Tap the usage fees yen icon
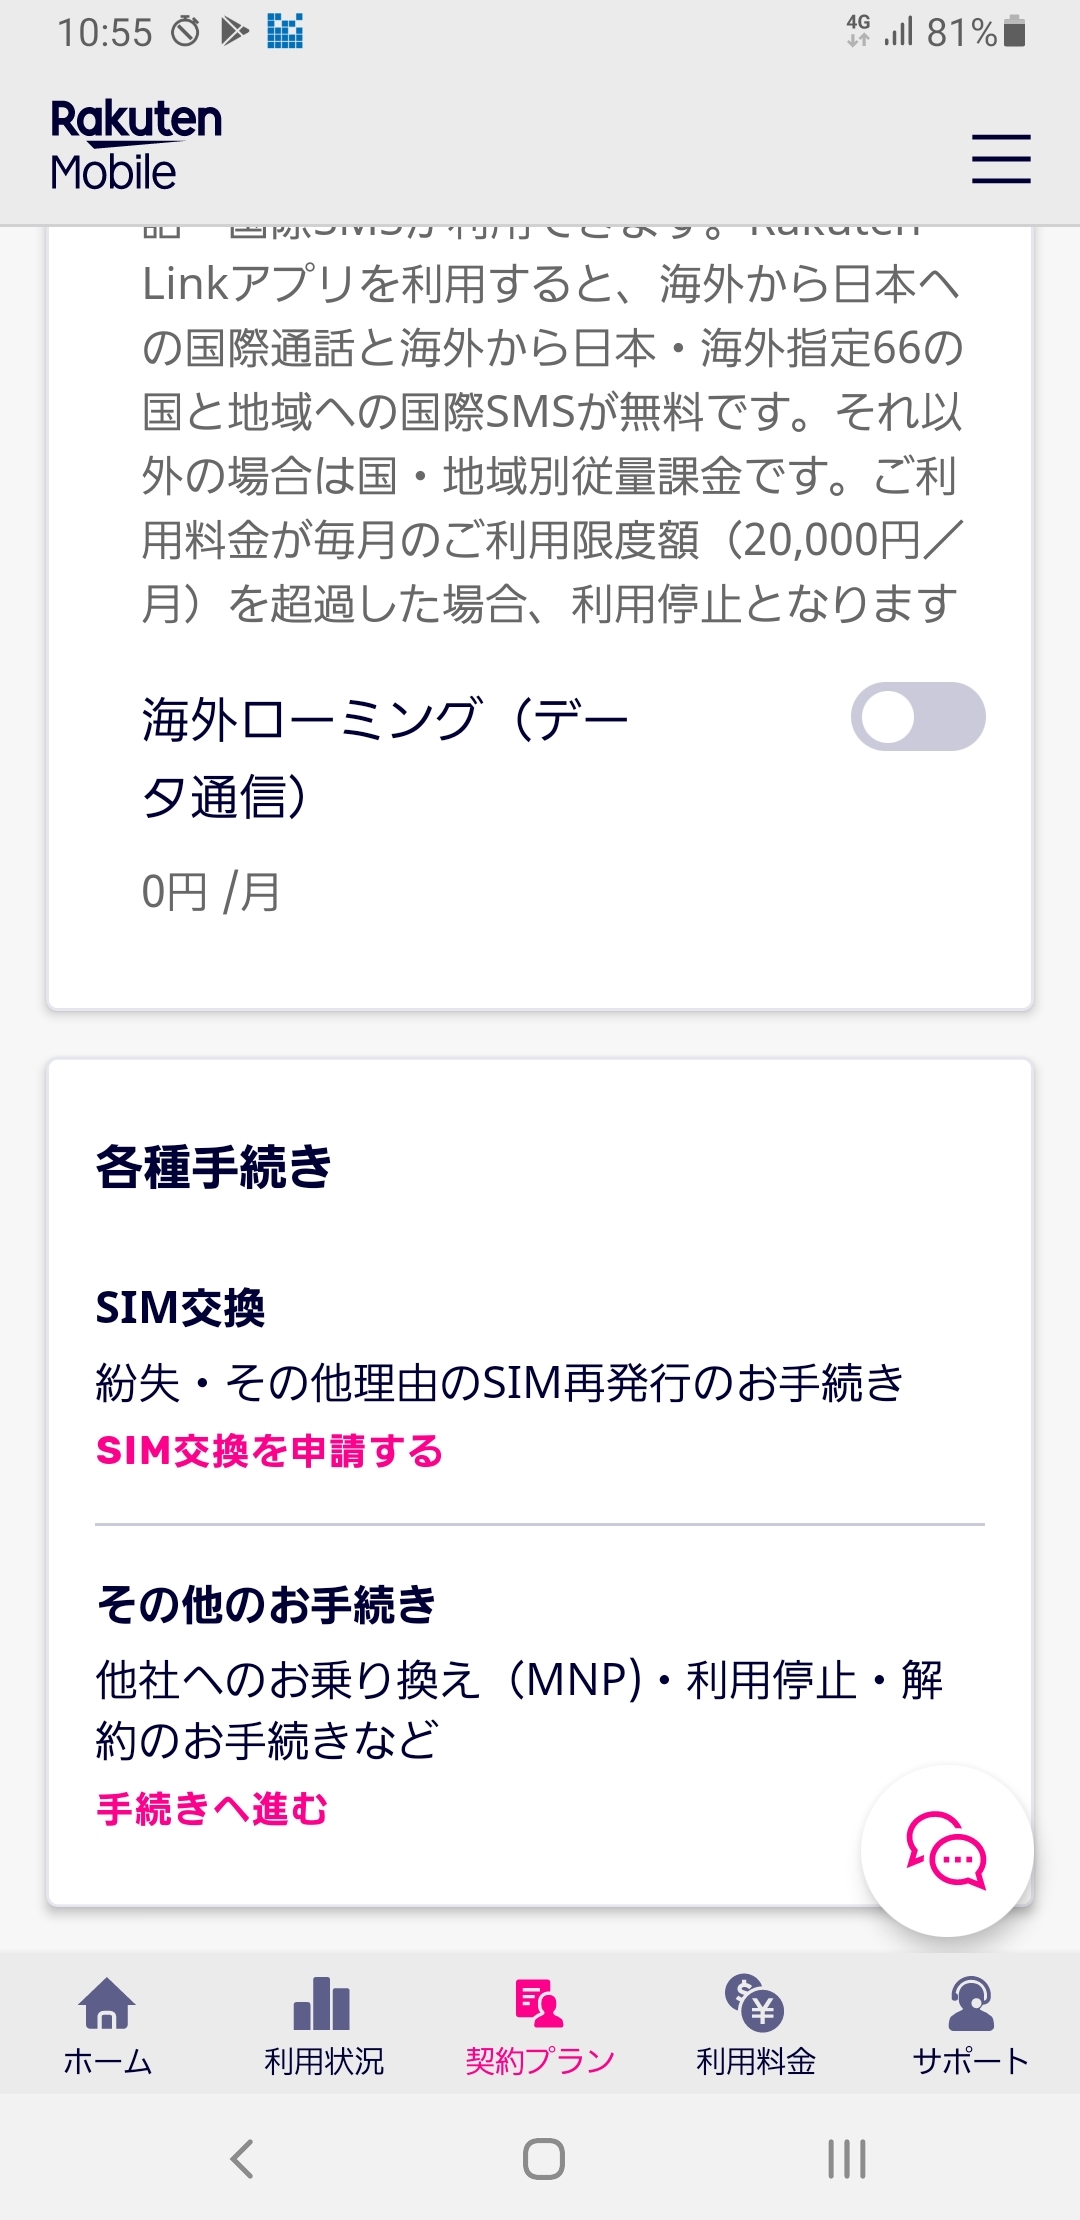This screenshot has height=2220, width=1080. point(755,2003)
